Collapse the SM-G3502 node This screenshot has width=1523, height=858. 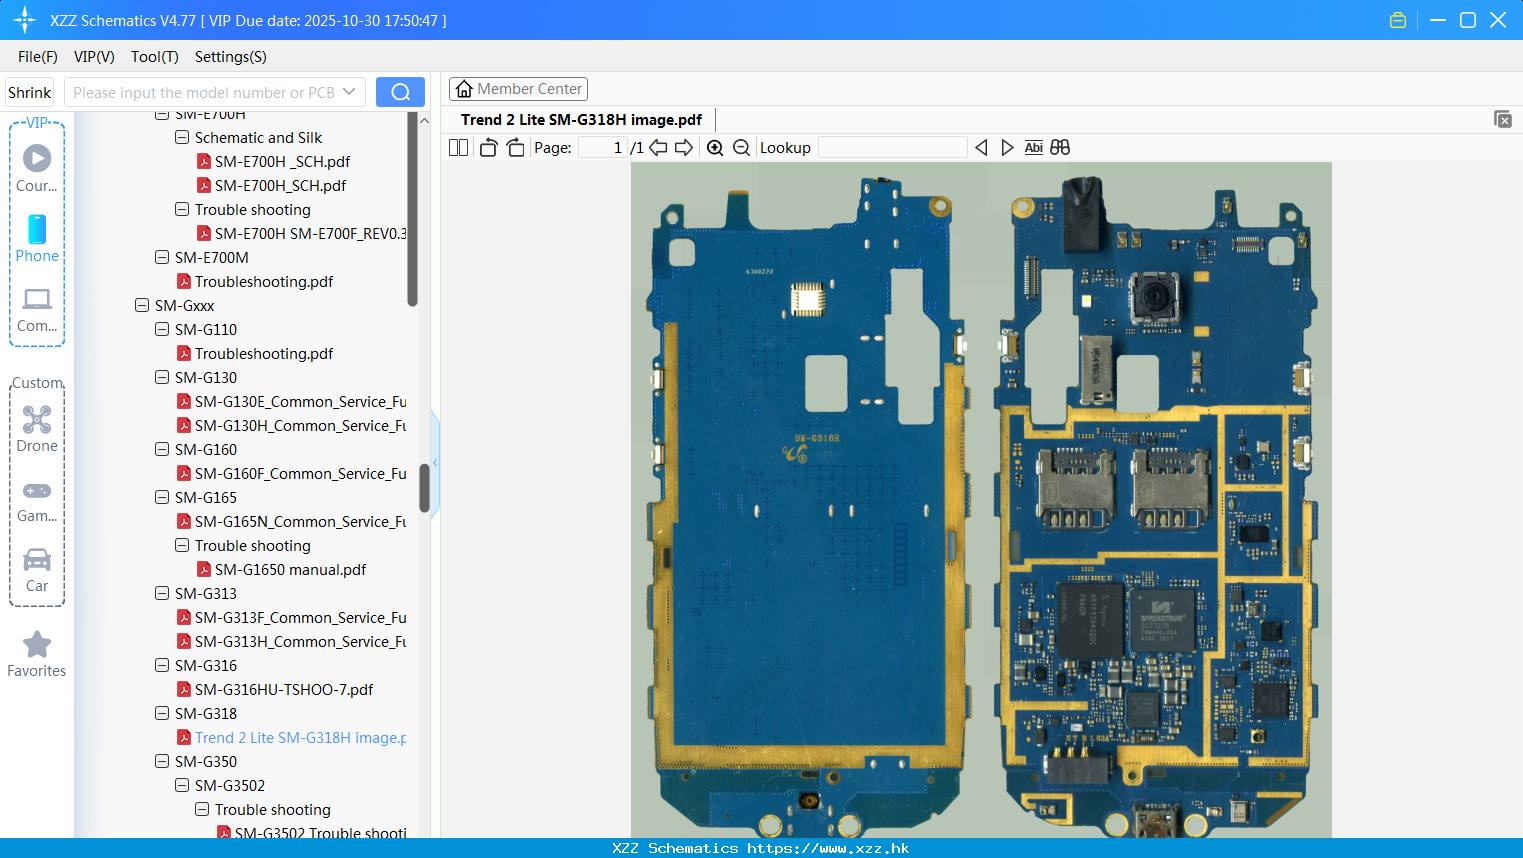coord(182,785)
